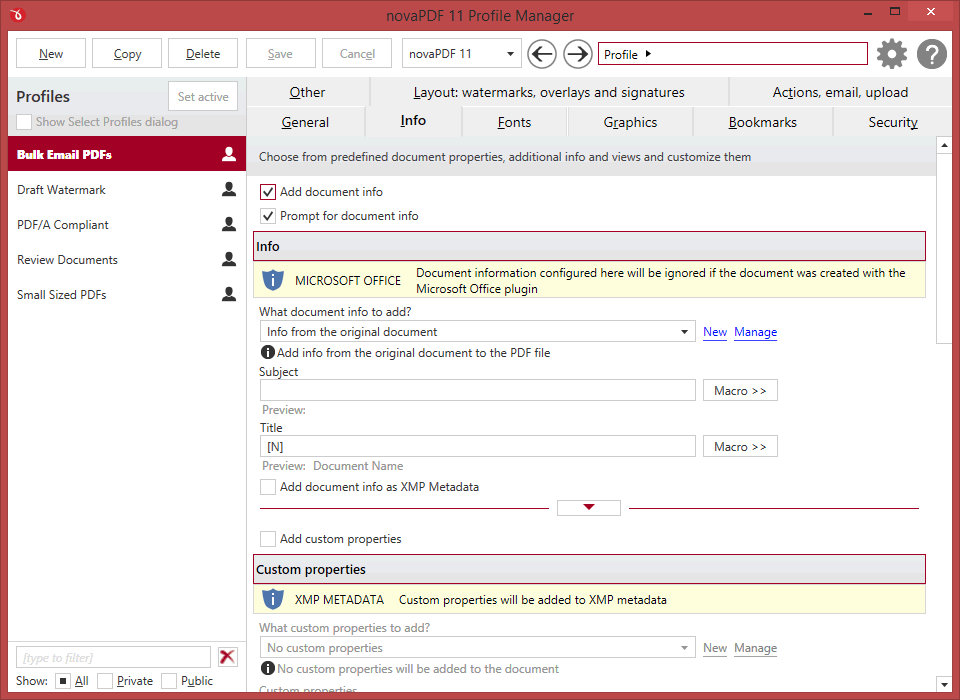Open Layout: watermarks, overlays and signatures tab

click(x=549, y=92)
